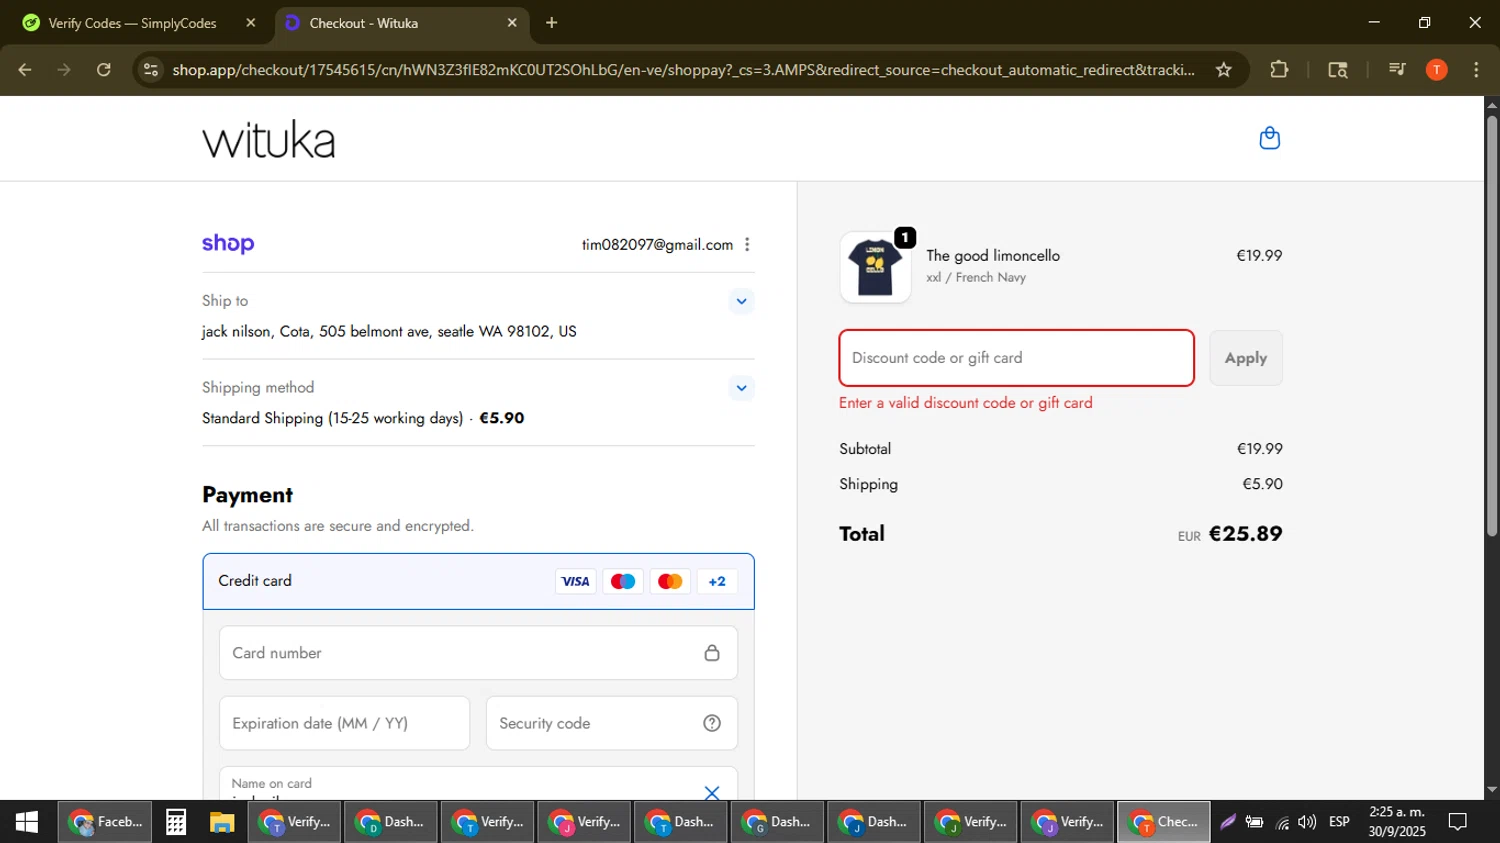Close the Checkout - Wituka tab
Screen dimensions: 1500x843
pyautogui.click(x=512, y=23)
